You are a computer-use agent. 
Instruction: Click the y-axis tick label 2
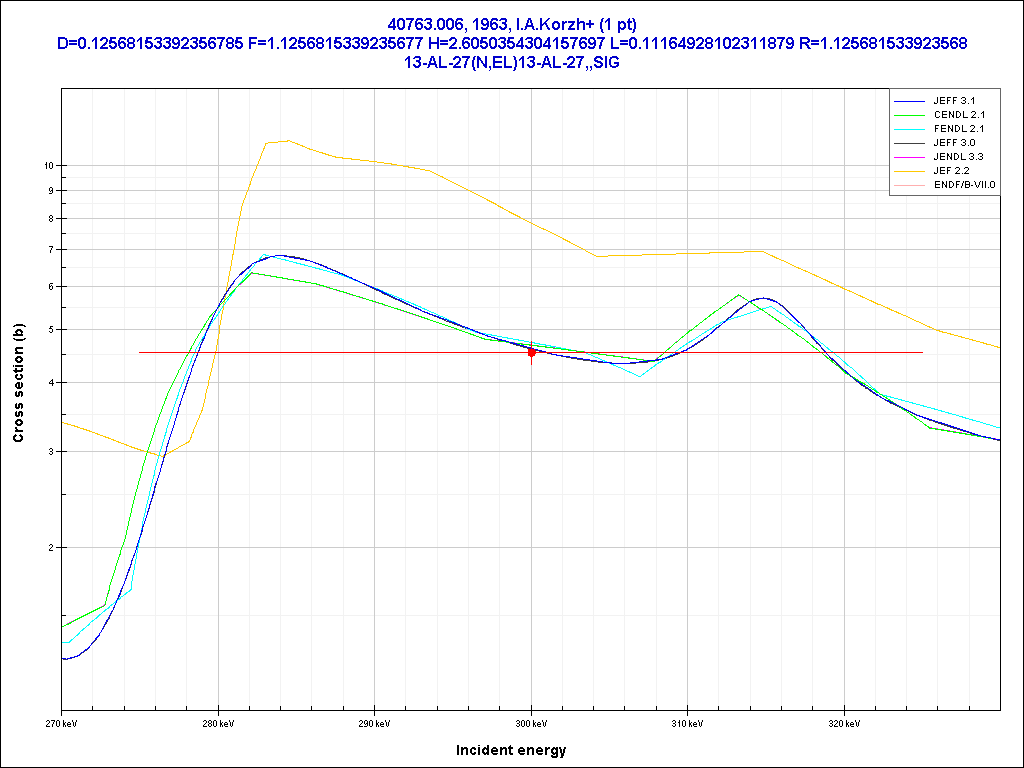pyautogui.click(x=51, y=548)
